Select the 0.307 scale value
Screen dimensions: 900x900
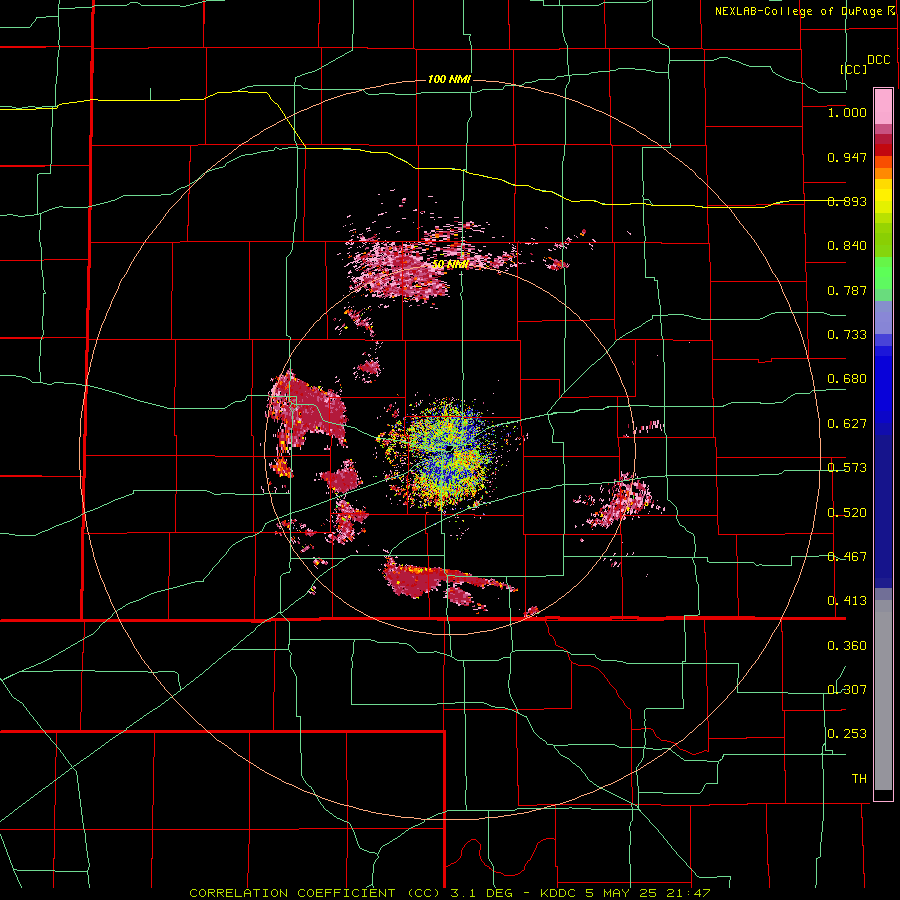pos(847,689)
